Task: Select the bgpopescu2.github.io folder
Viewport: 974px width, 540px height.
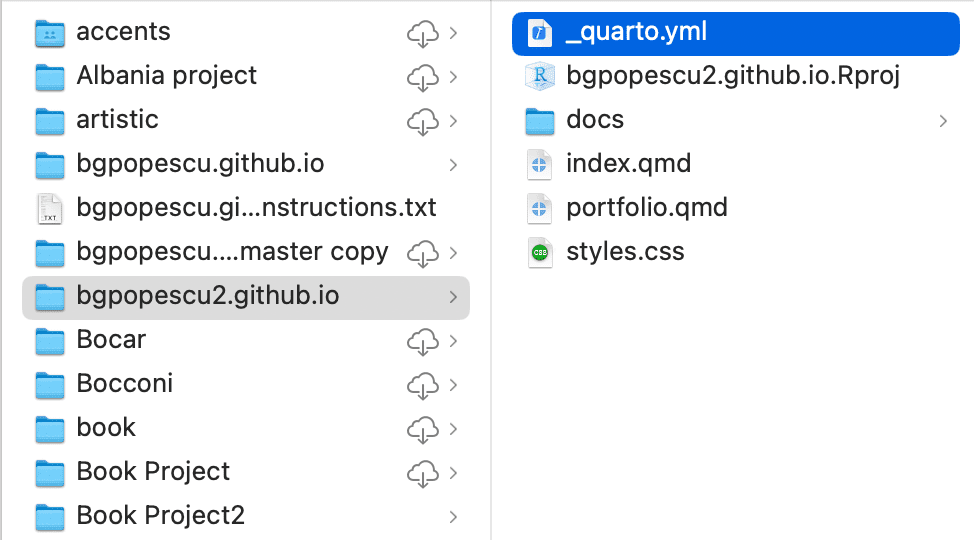Action: click(207, 296)
